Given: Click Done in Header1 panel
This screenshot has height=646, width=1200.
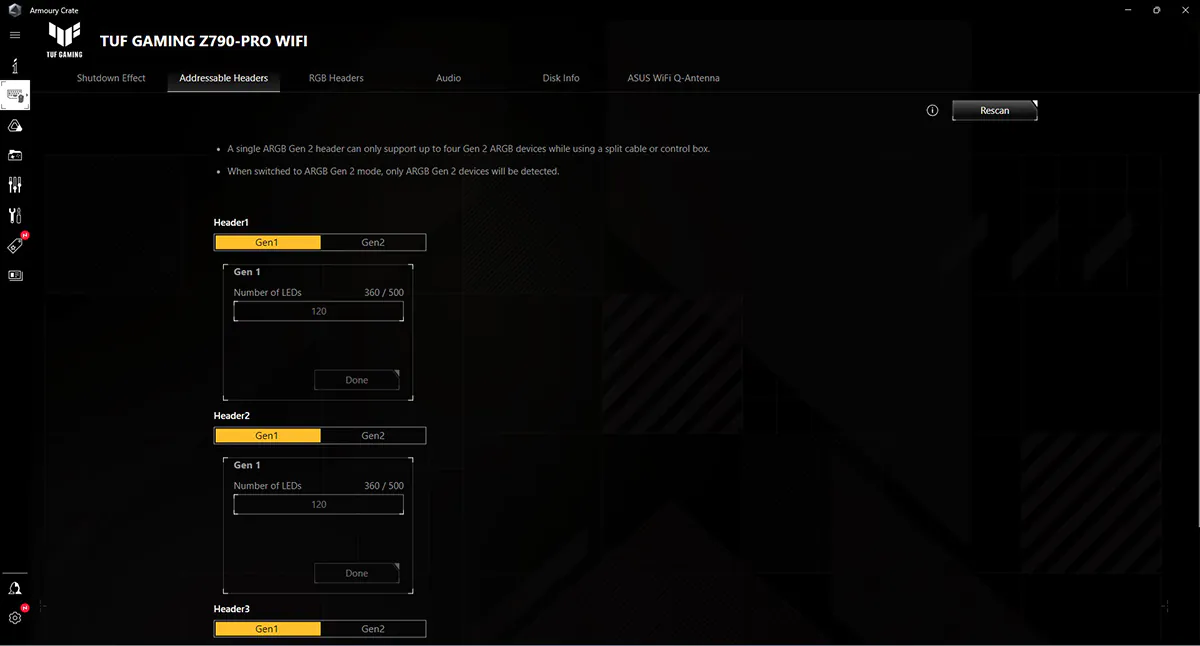Looking at the screenshot, I should tap(357, 380).
